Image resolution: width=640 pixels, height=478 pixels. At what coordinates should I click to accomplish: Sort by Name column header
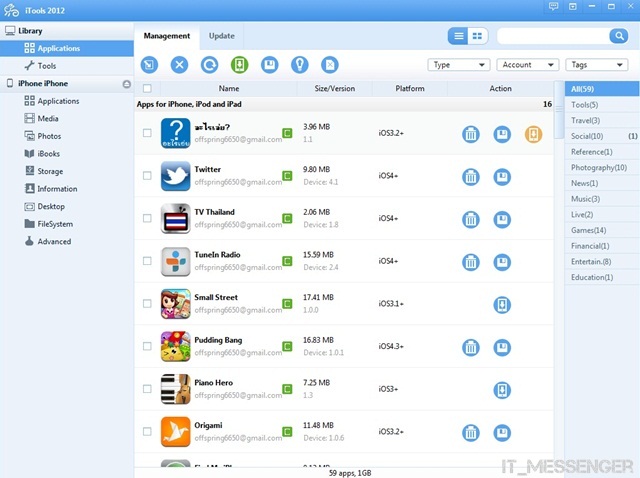tap(229, 88)
